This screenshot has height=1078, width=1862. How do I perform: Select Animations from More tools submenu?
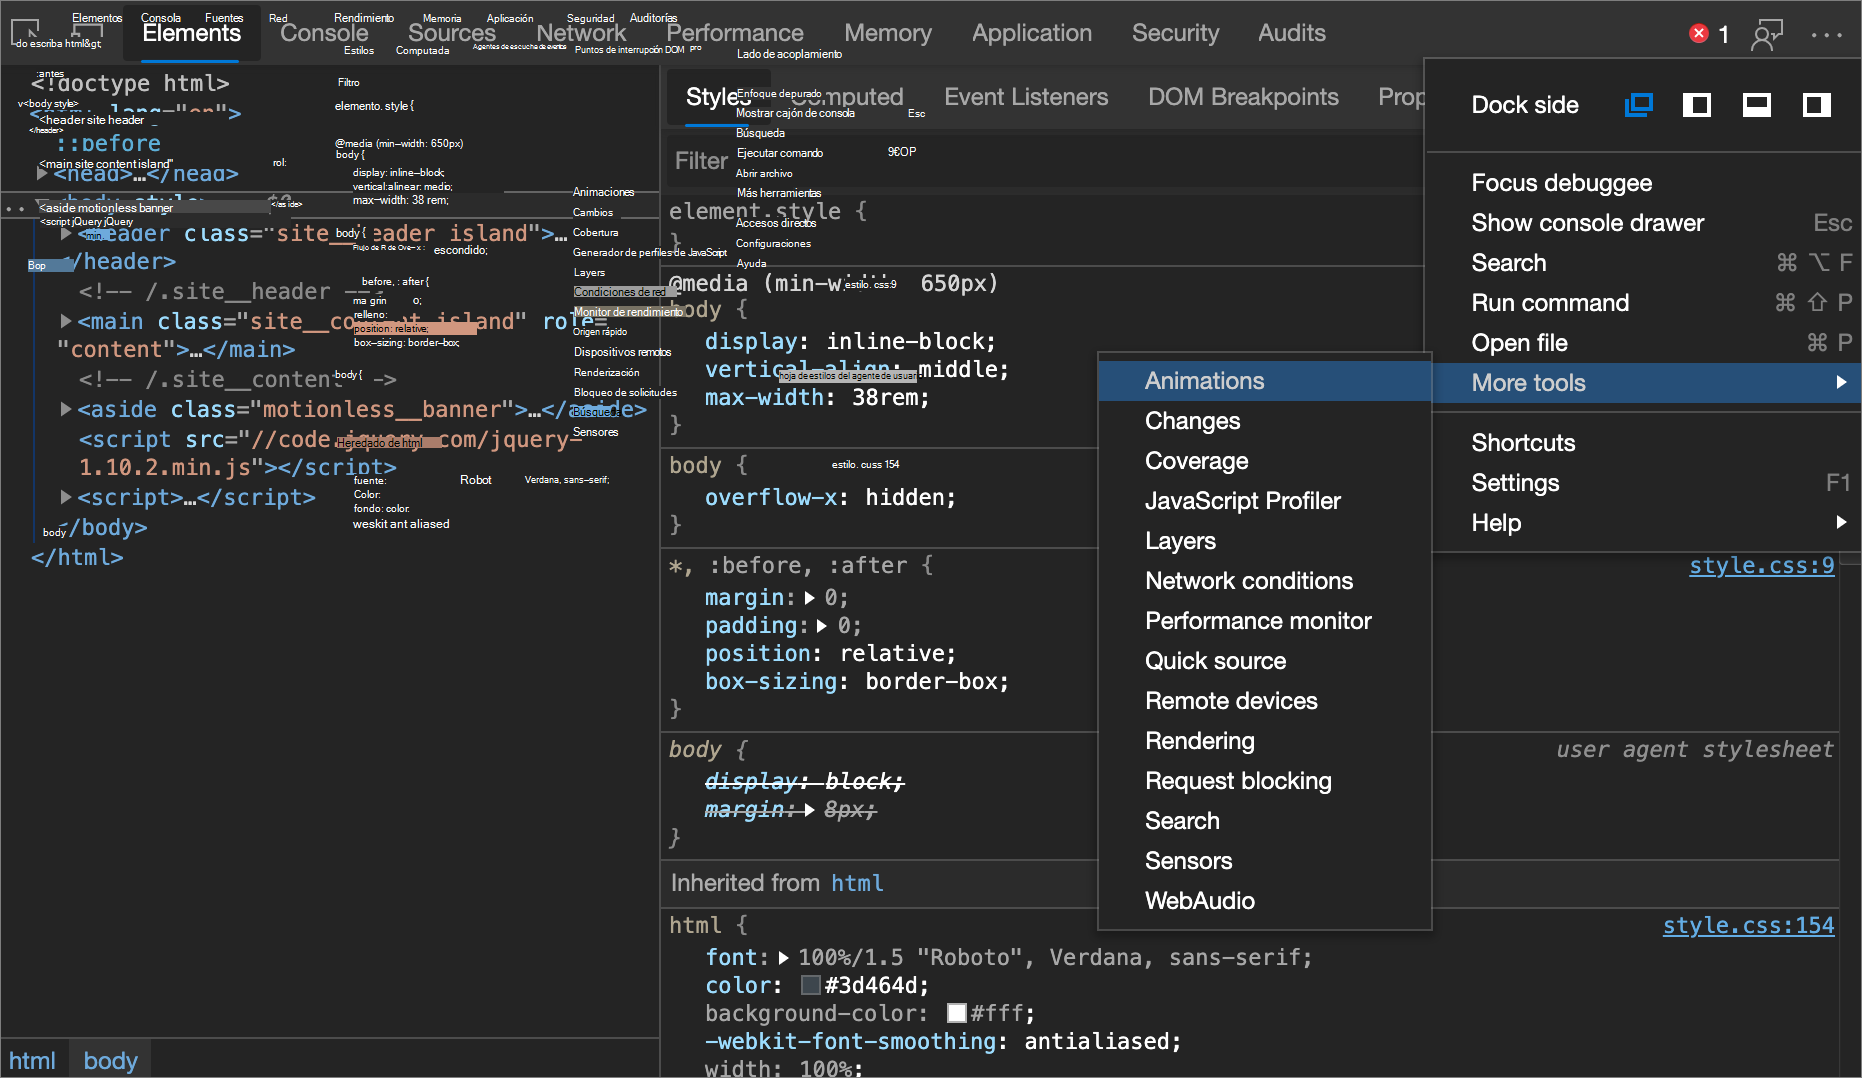pos(1205,381)
